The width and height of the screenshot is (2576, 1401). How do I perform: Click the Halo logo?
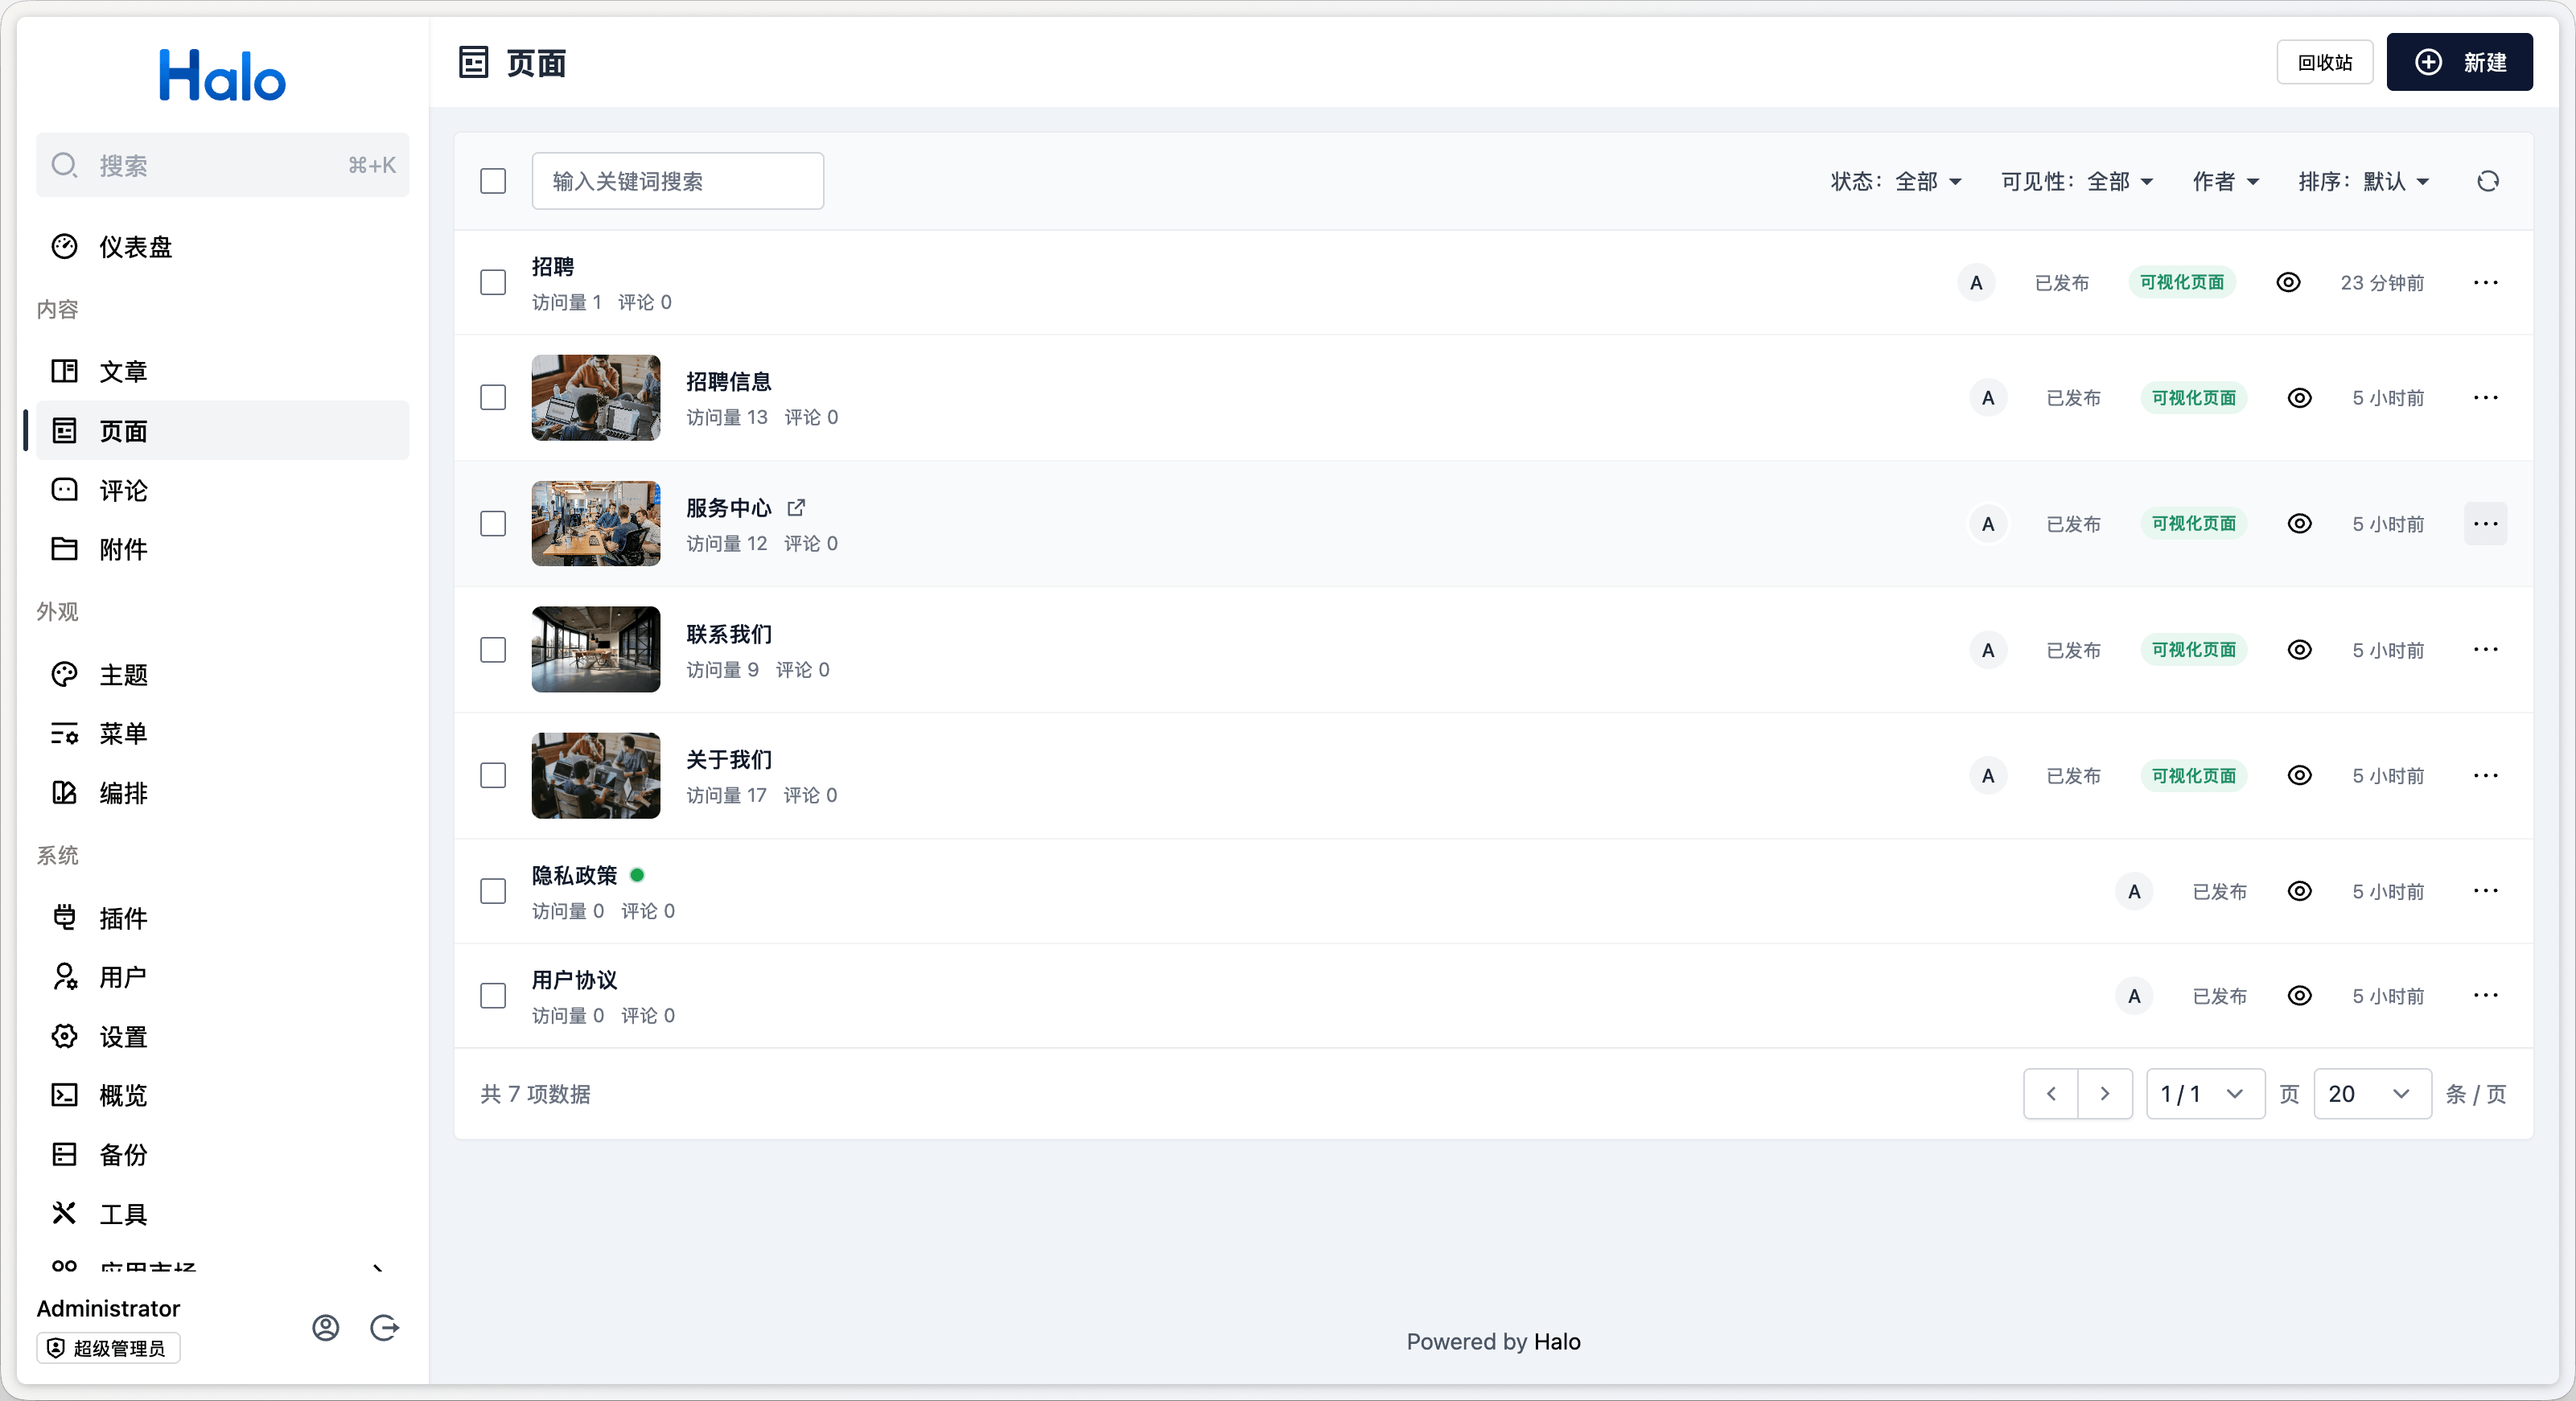click(x=222, y=75)
